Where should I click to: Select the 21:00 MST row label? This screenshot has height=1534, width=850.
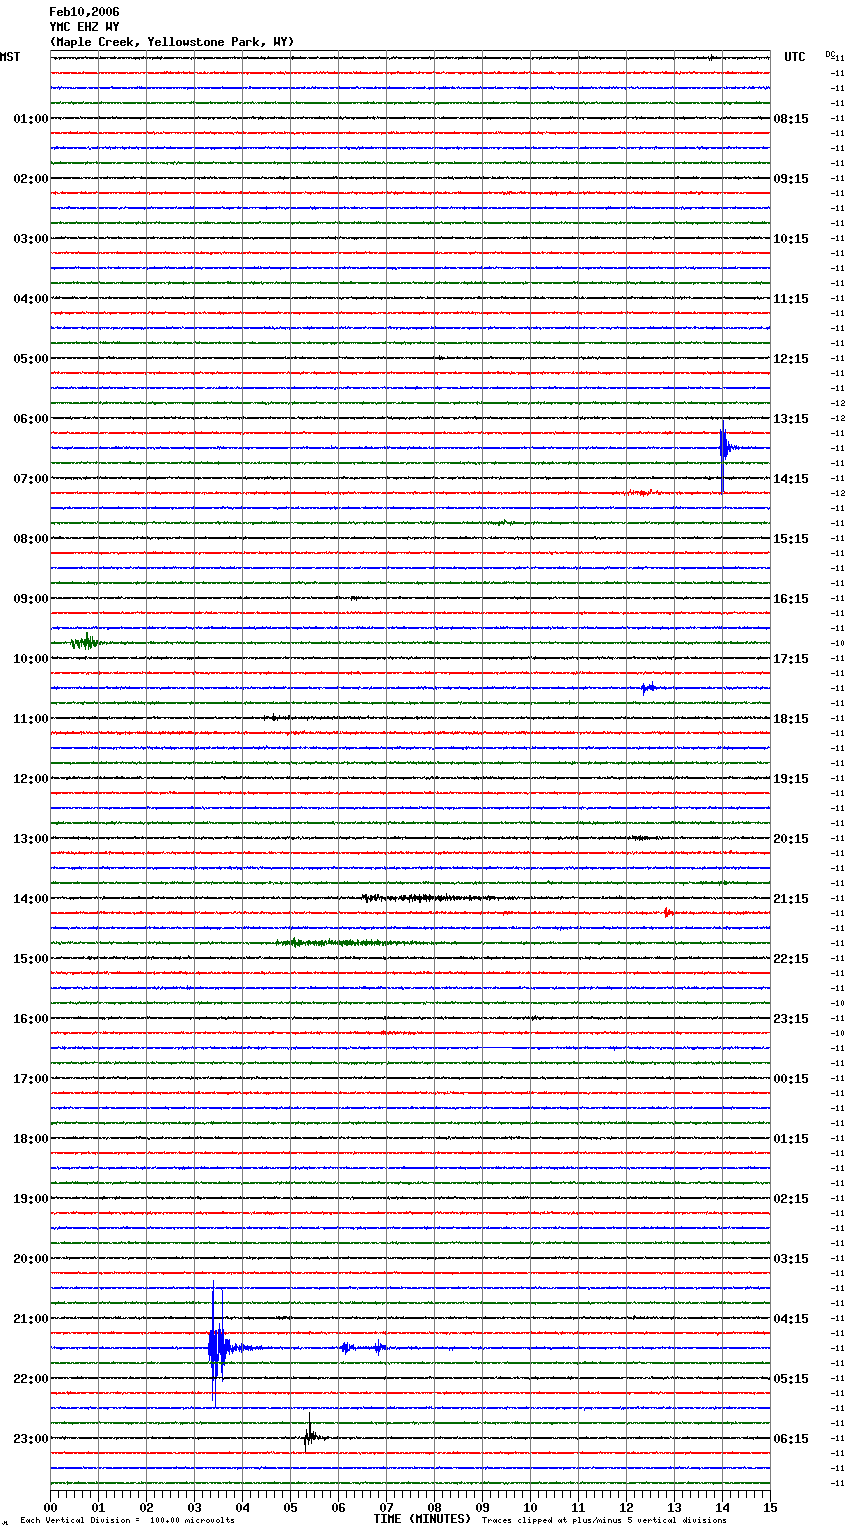[31, 1319]
